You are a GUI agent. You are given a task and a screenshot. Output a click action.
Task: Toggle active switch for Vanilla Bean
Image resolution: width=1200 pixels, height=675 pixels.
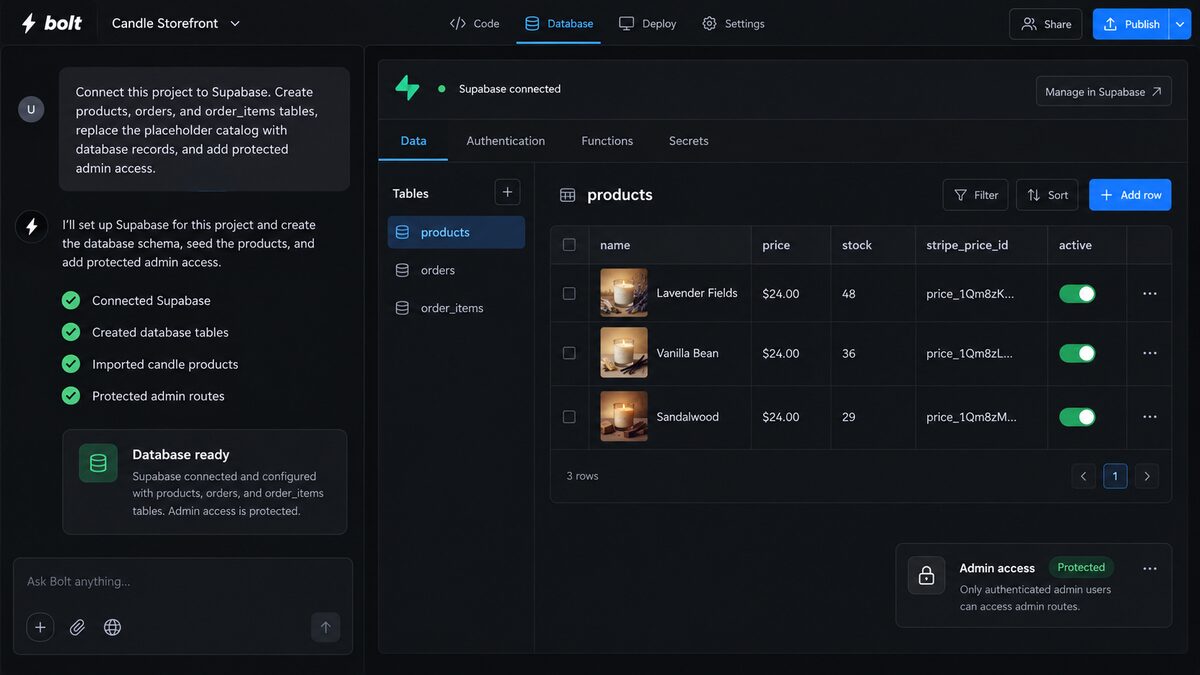[1077, 353]
